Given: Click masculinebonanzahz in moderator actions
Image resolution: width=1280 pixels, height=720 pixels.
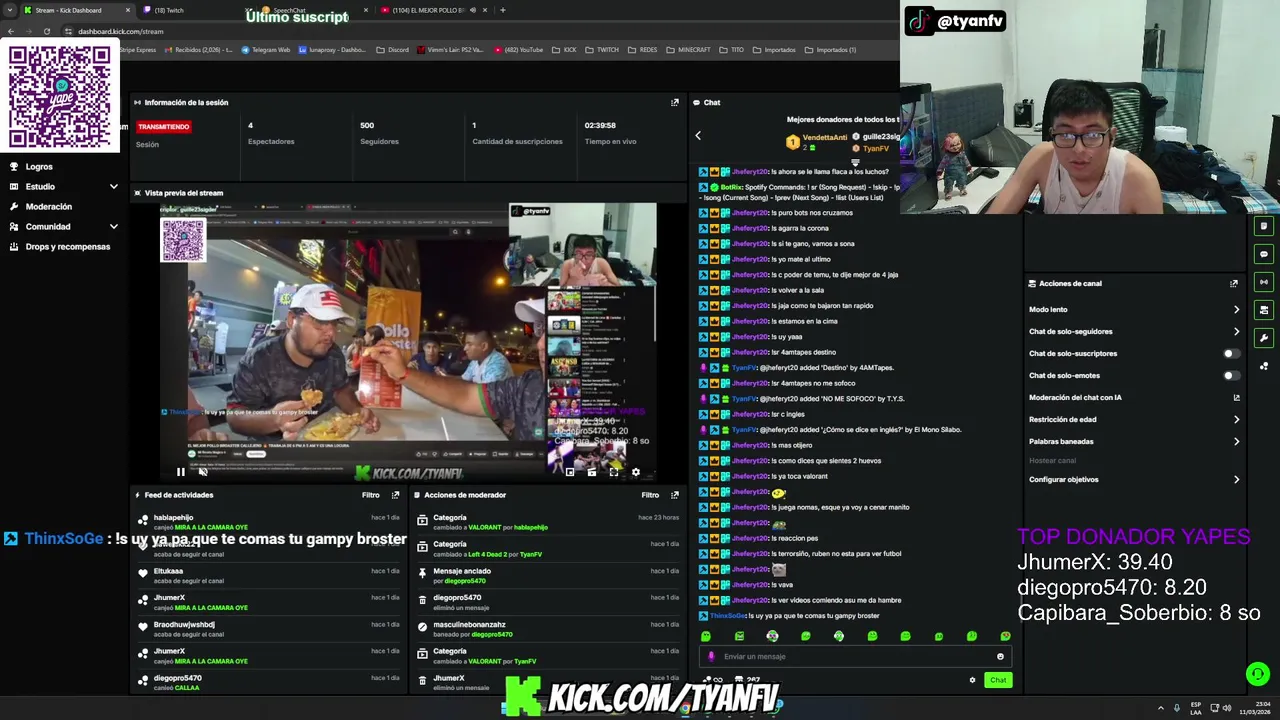Looking at the screenshot, I should click(469, 625).
